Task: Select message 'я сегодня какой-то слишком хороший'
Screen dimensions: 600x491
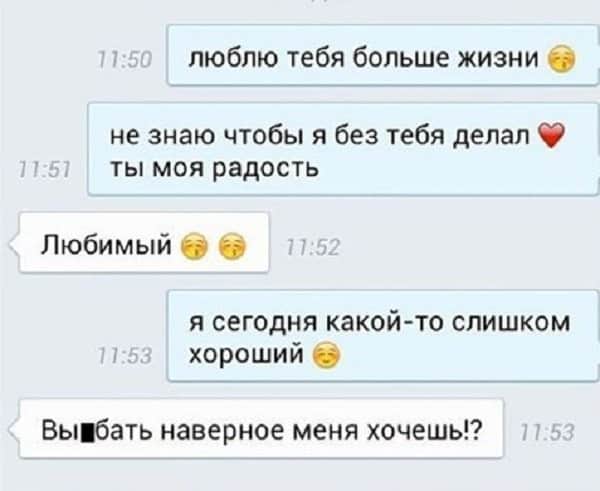Action: click(x=383, y=336)
